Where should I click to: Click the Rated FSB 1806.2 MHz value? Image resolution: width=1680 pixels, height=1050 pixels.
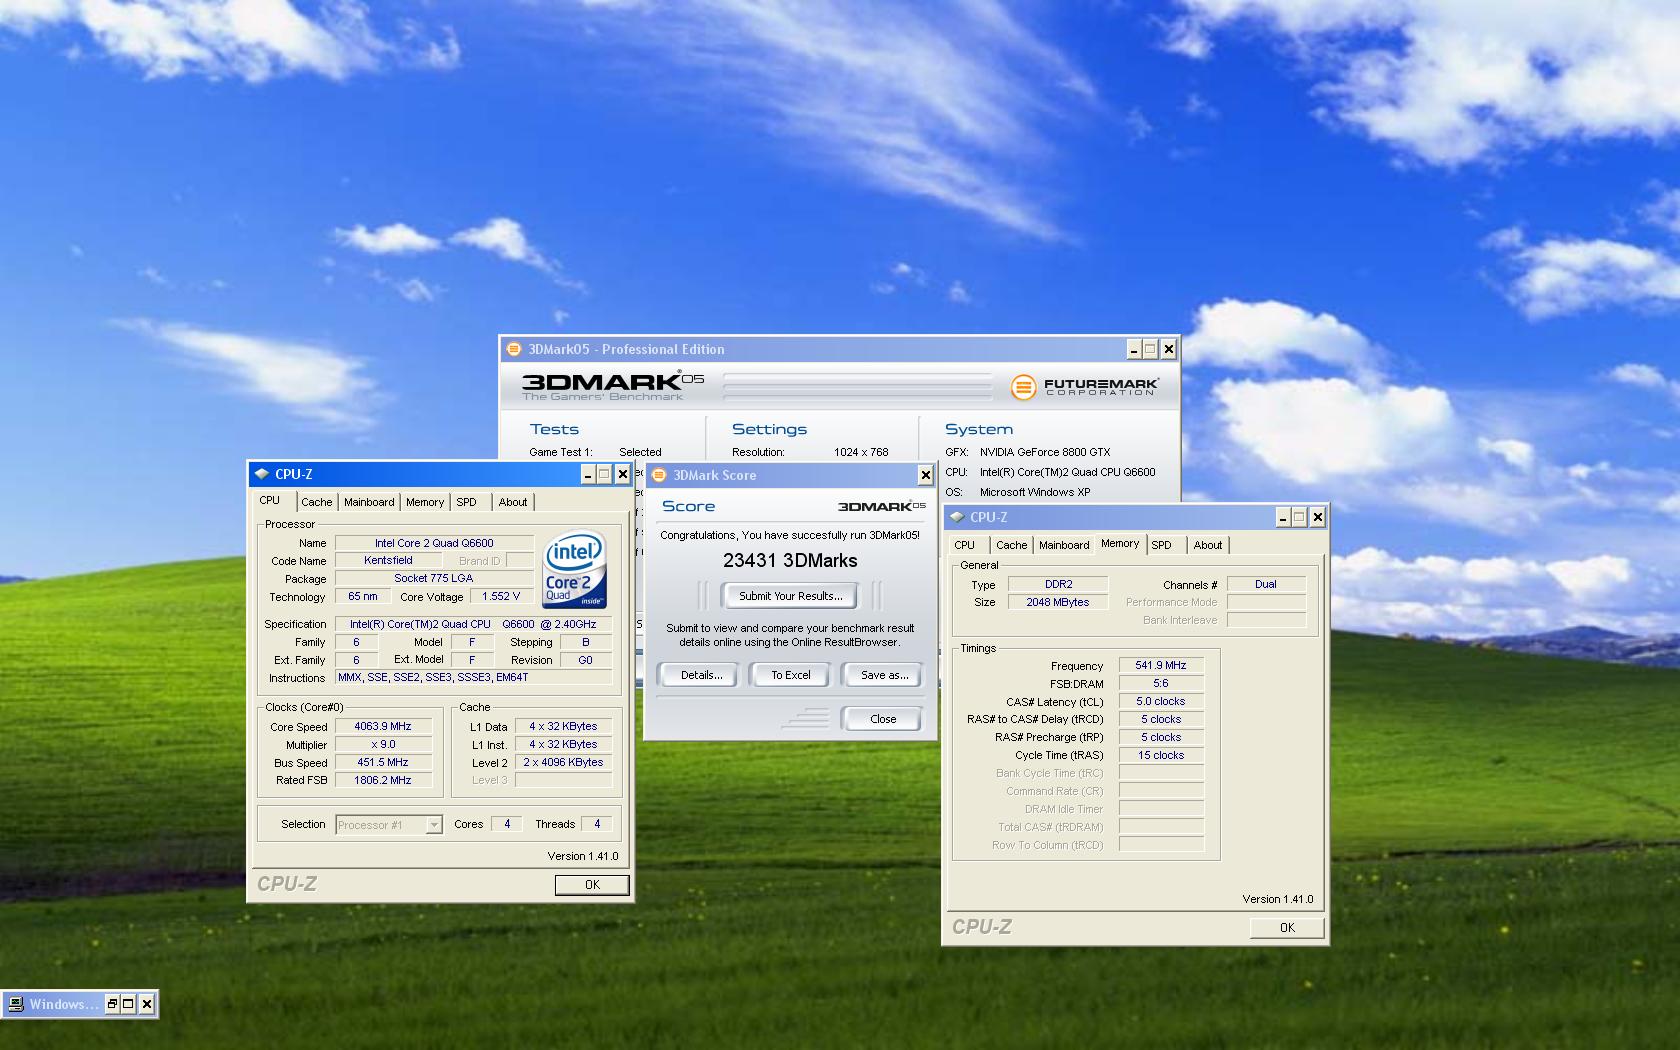(x=383, y=781)
